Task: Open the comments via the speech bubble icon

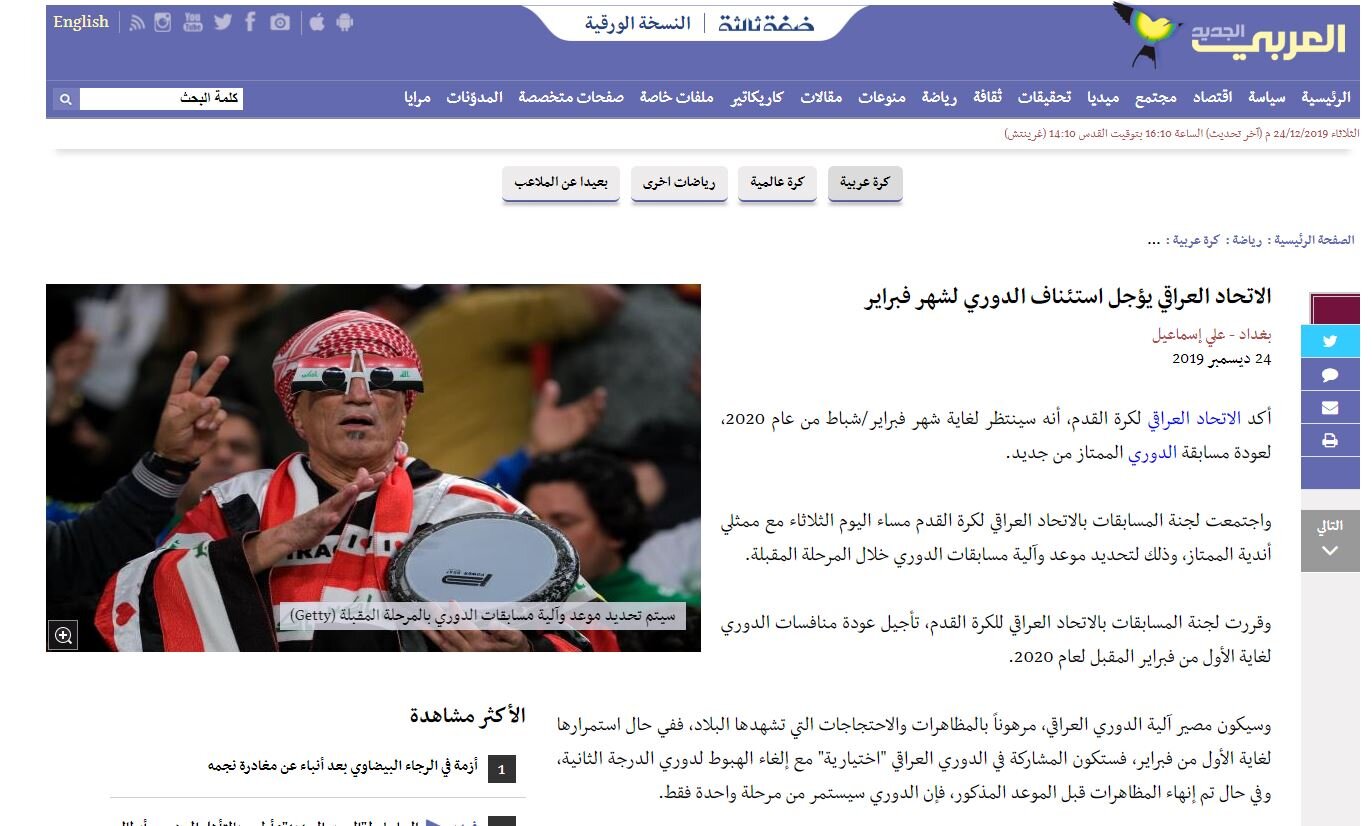Action: (x=1329, y=373)
